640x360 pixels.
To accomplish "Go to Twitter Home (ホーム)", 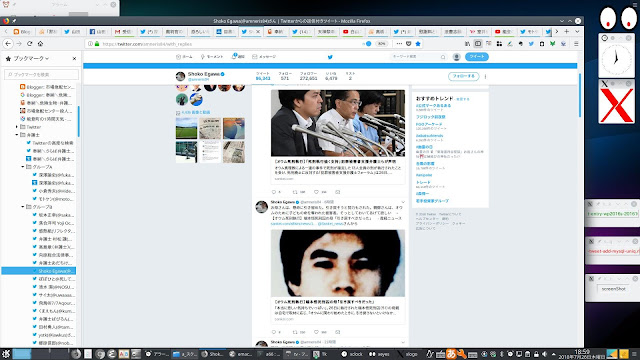I will click(184, 57).
